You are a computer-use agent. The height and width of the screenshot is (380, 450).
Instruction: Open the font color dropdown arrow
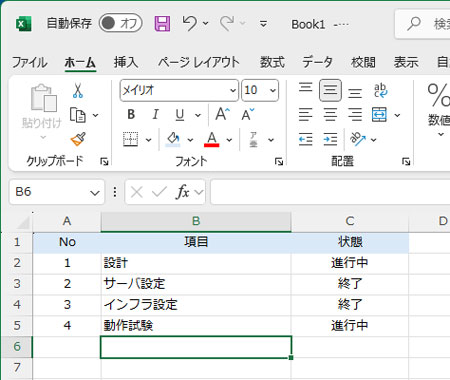(229, 140)
